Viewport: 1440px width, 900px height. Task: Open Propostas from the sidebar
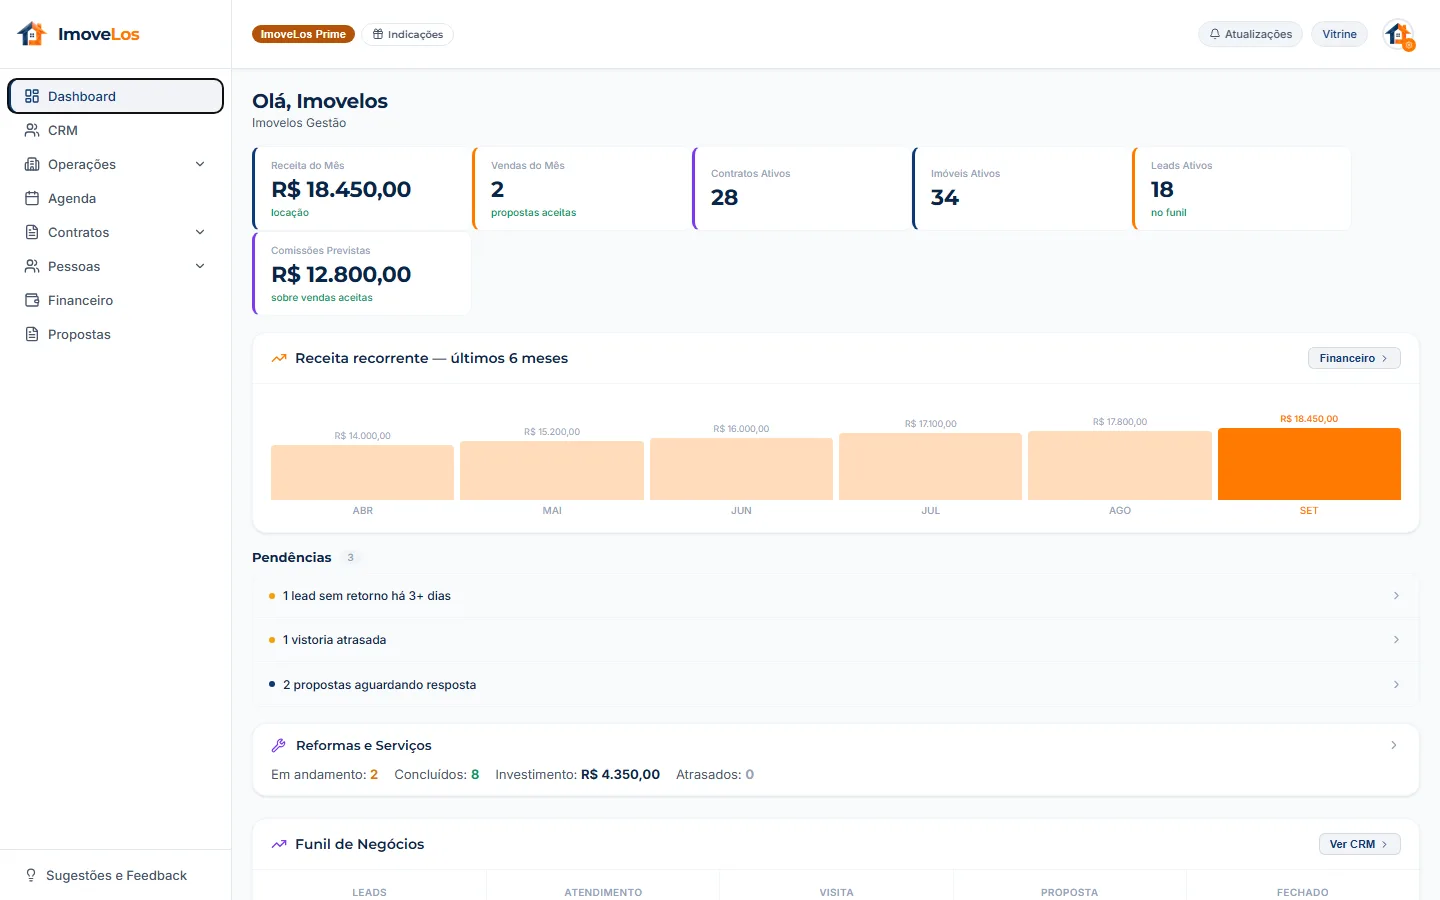(115, 334)
